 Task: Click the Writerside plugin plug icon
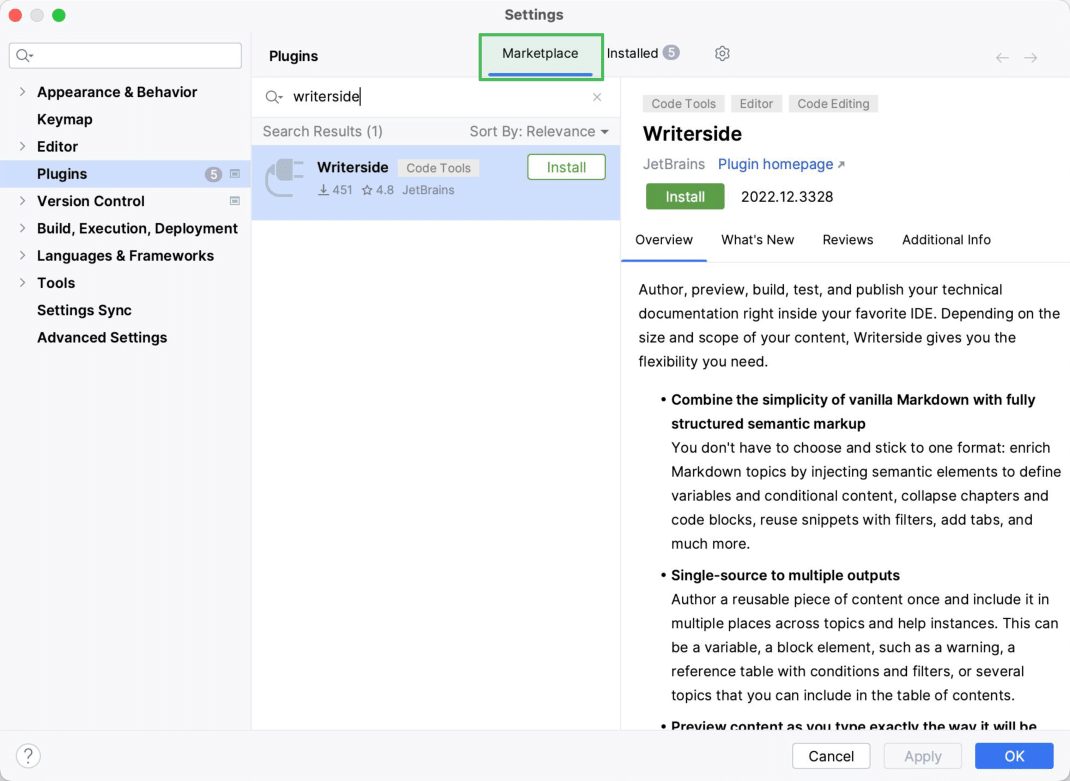coord(284,179)
